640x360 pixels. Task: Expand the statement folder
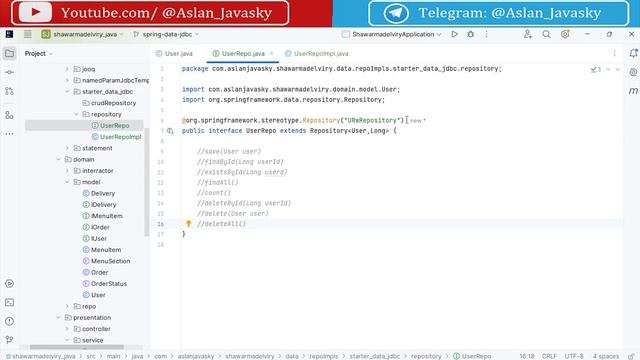tap(67, 148)
